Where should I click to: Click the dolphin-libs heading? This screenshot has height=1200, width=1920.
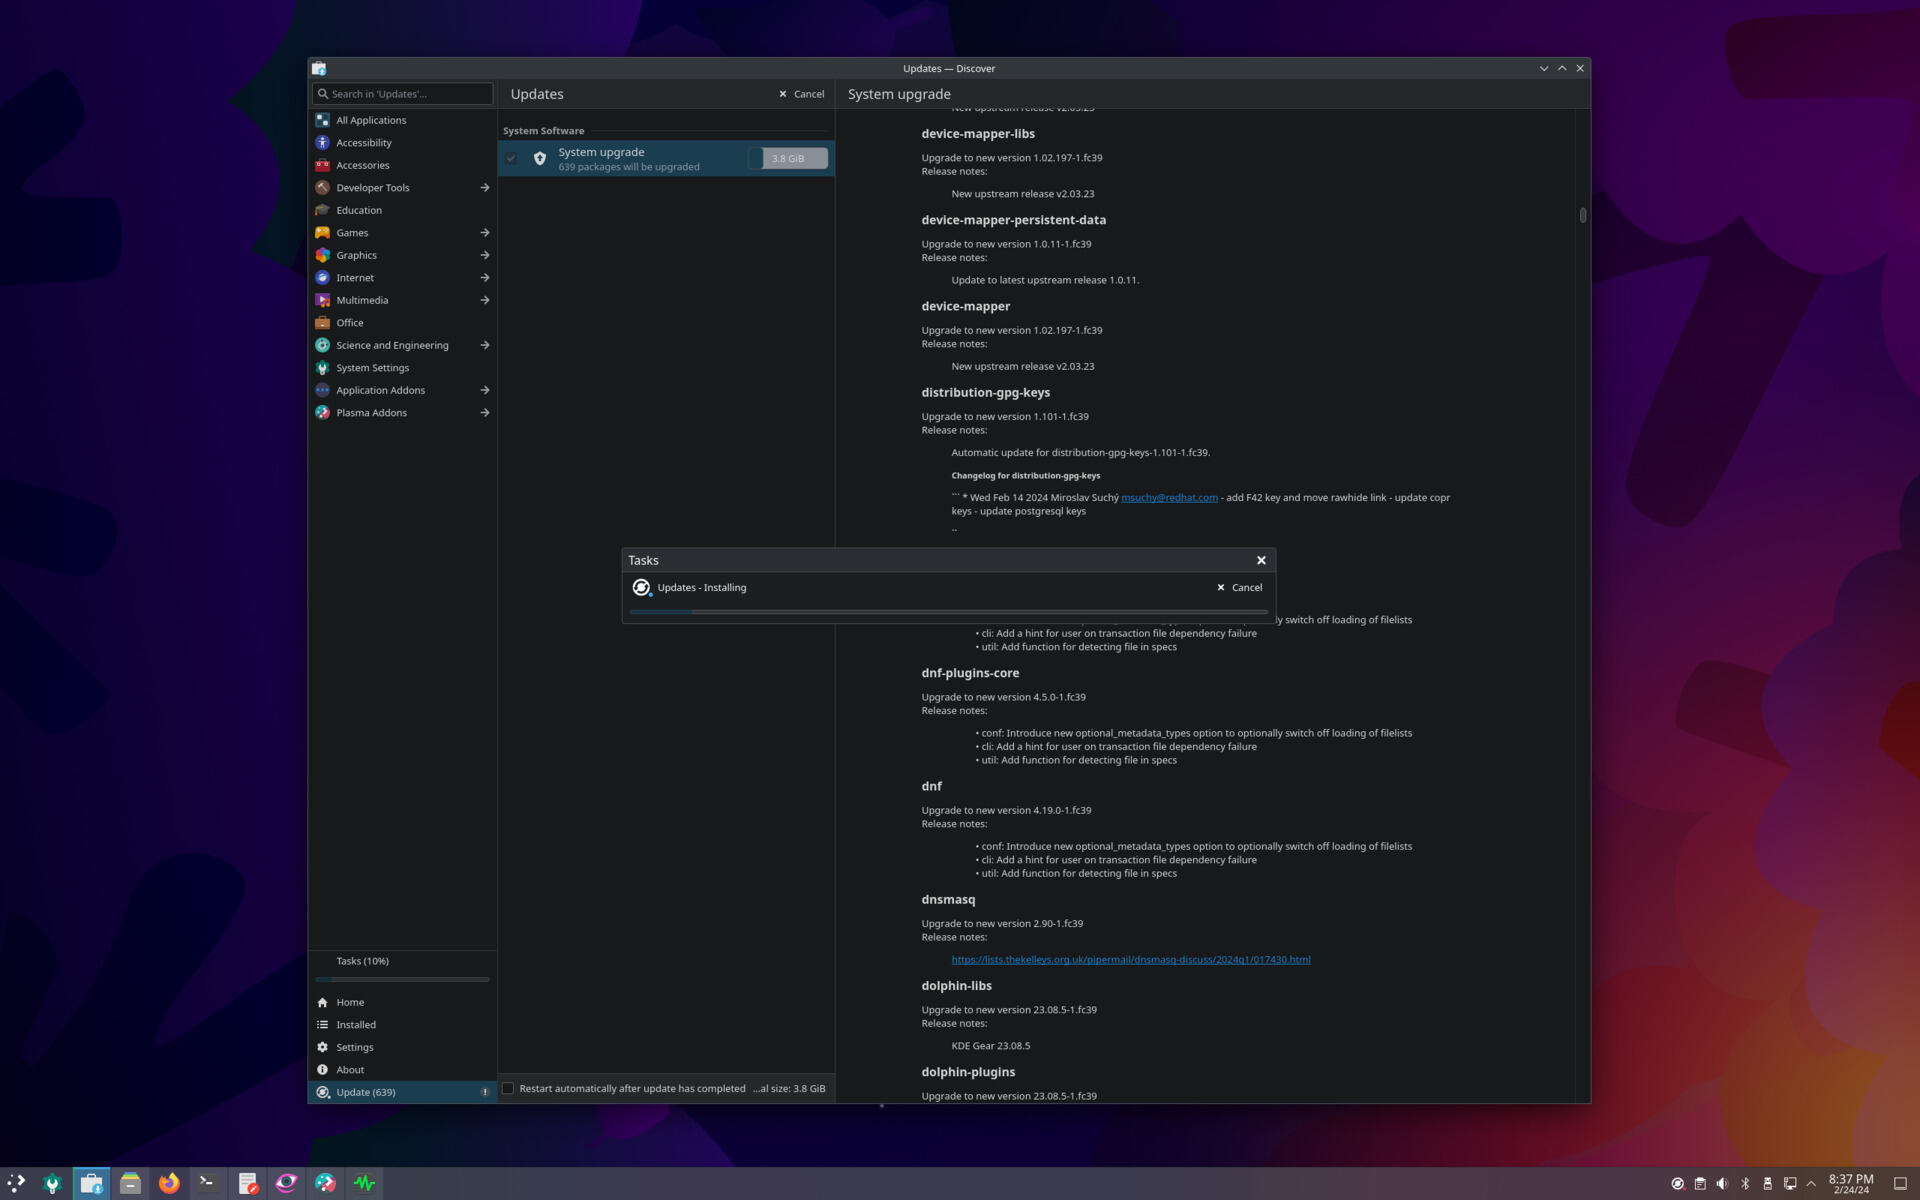coord(956,986)
